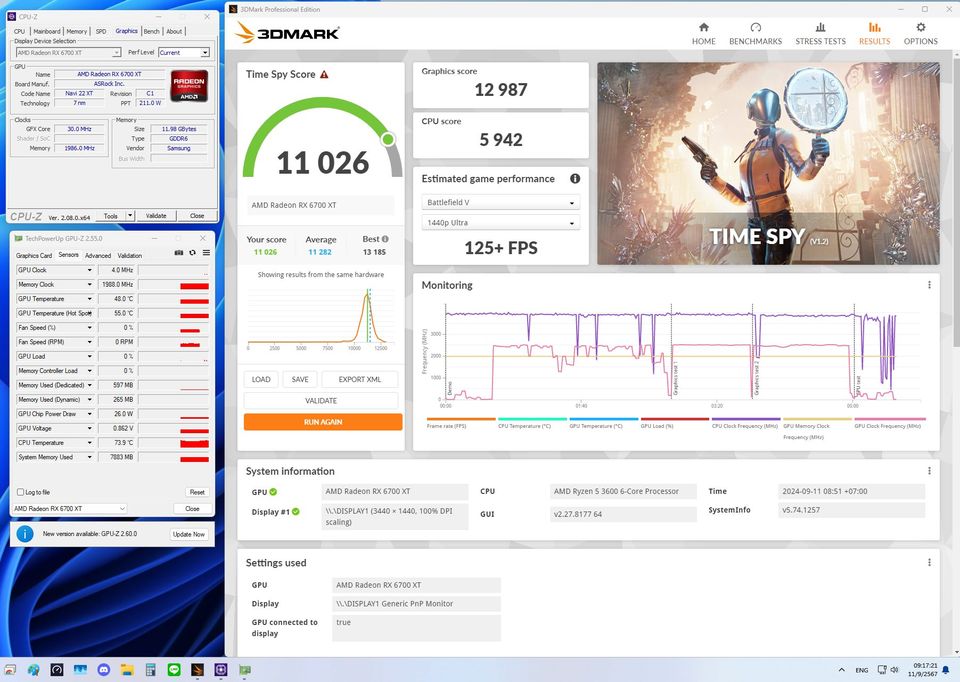
Task: Enable the Log to file checkbox
Action: click(20, 492)
